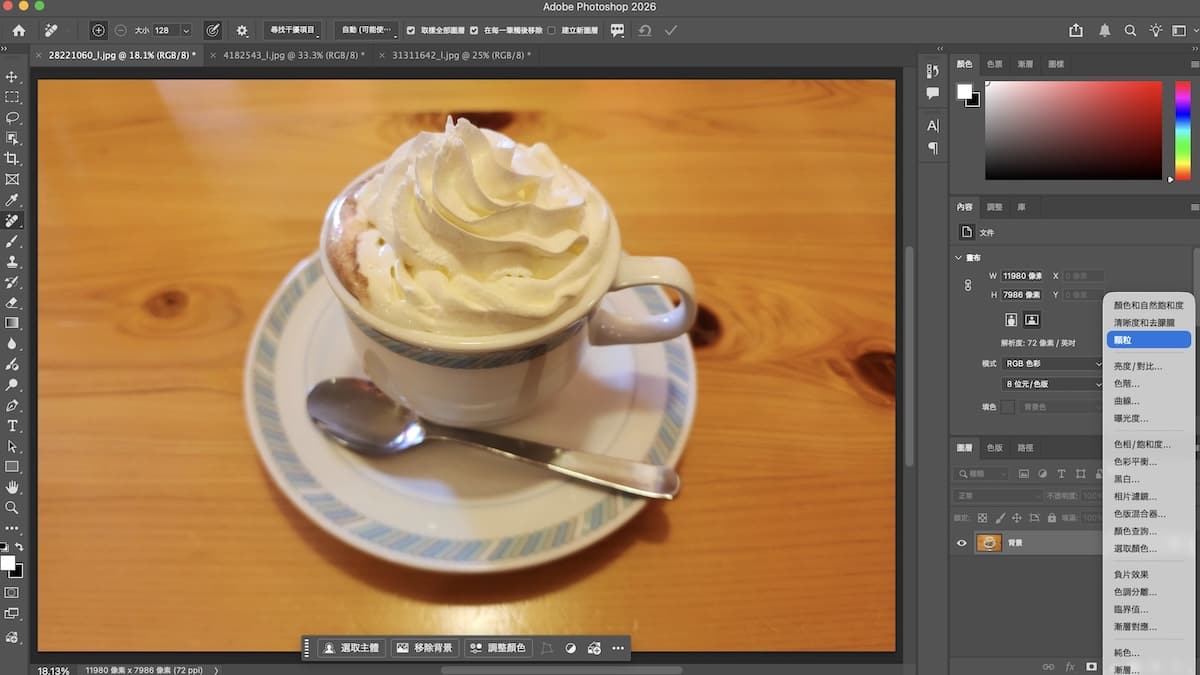Select the Move tool
The image size is (1200, 675).
click(12, 77)
